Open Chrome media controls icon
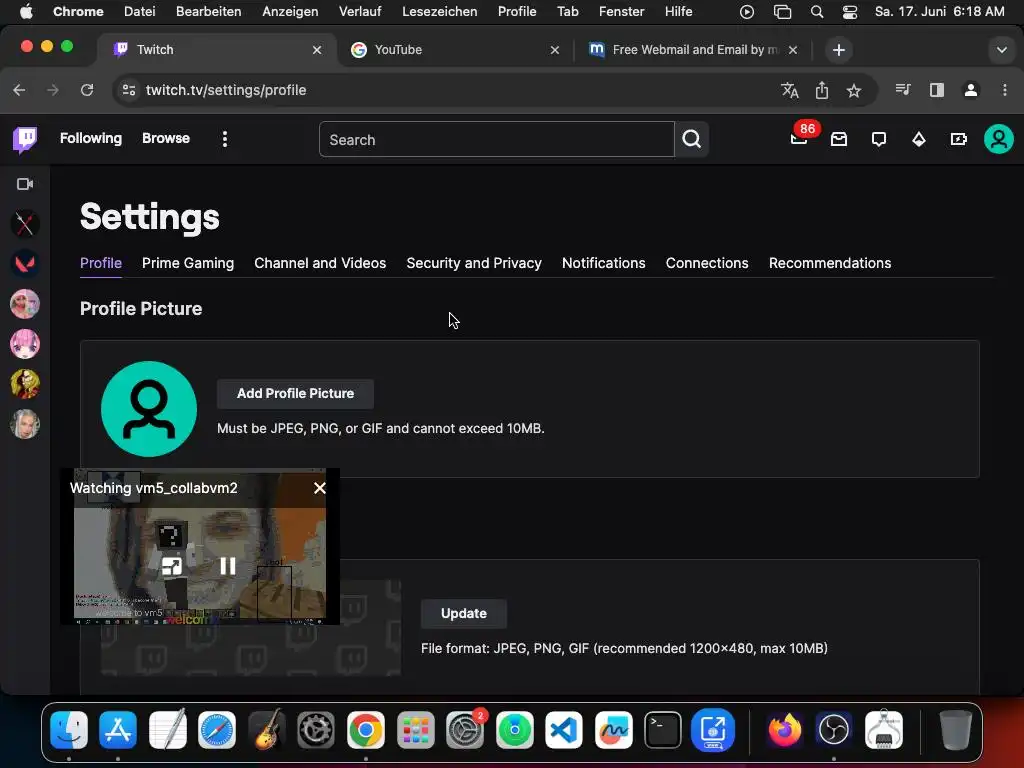Viewport: 1024px width, 768px height. 903,89
